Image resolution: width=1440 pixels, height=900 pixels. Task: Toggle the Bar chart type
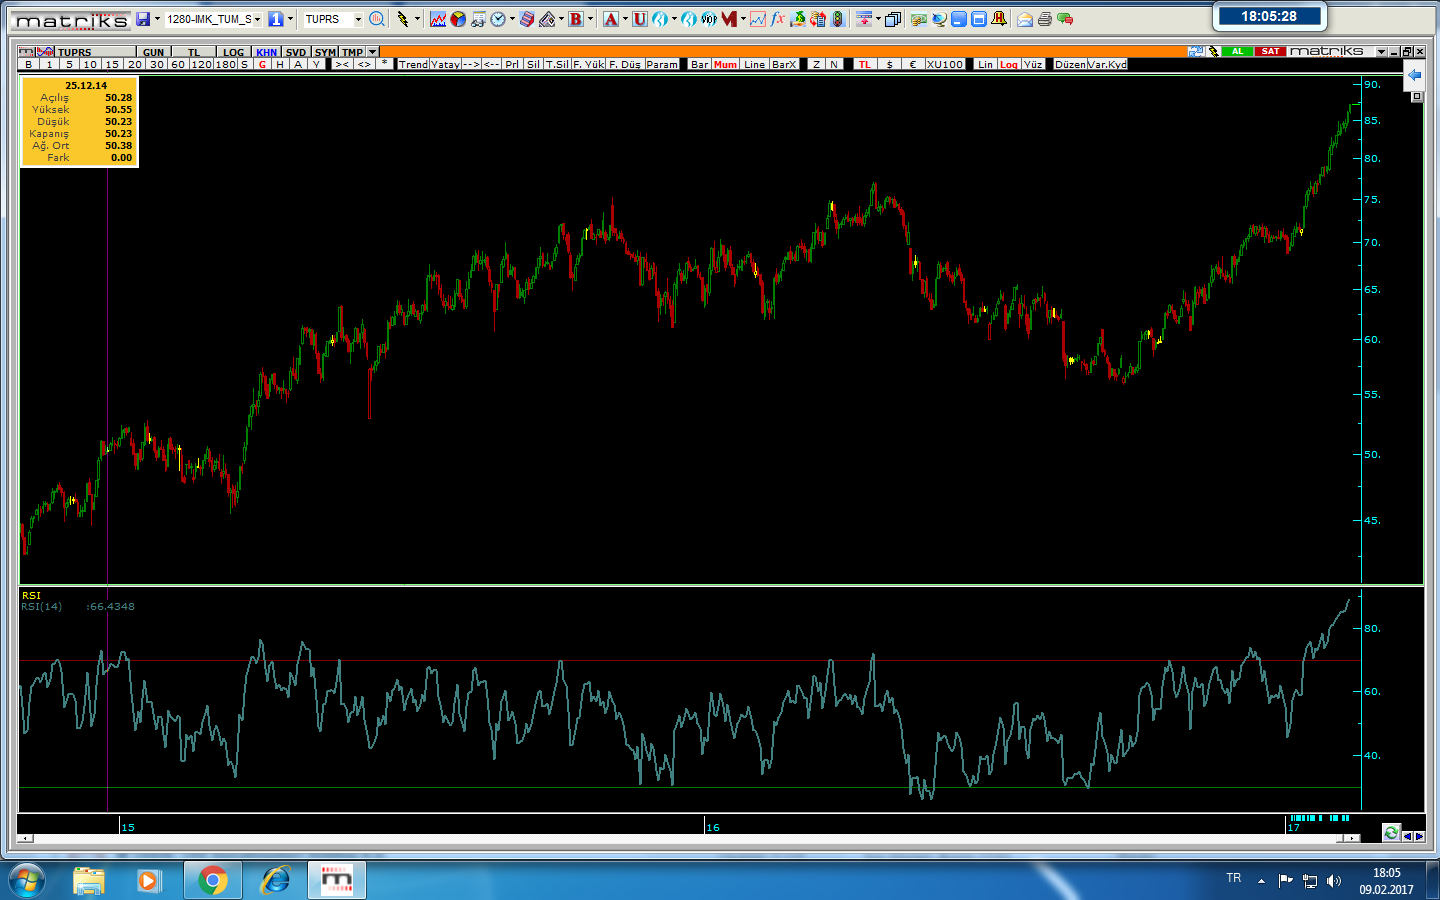(699, 64)
